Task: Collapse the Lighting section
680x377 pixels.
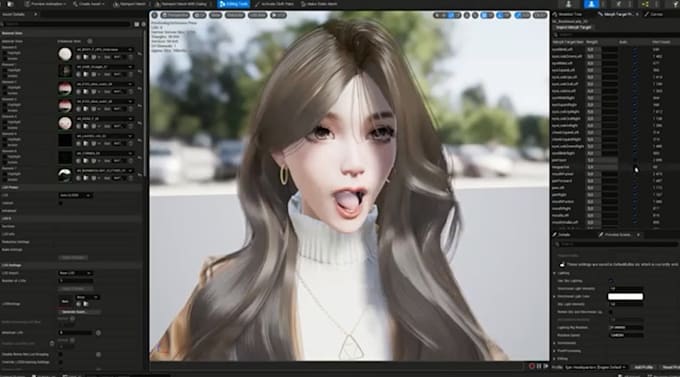Action: click(554, 273)
